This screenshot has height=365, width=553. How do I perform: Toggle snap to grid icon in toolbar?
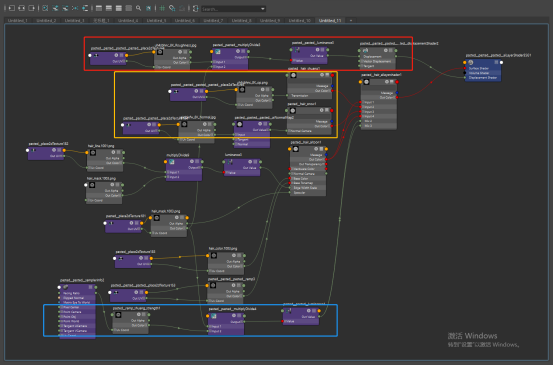pos(172,8)
